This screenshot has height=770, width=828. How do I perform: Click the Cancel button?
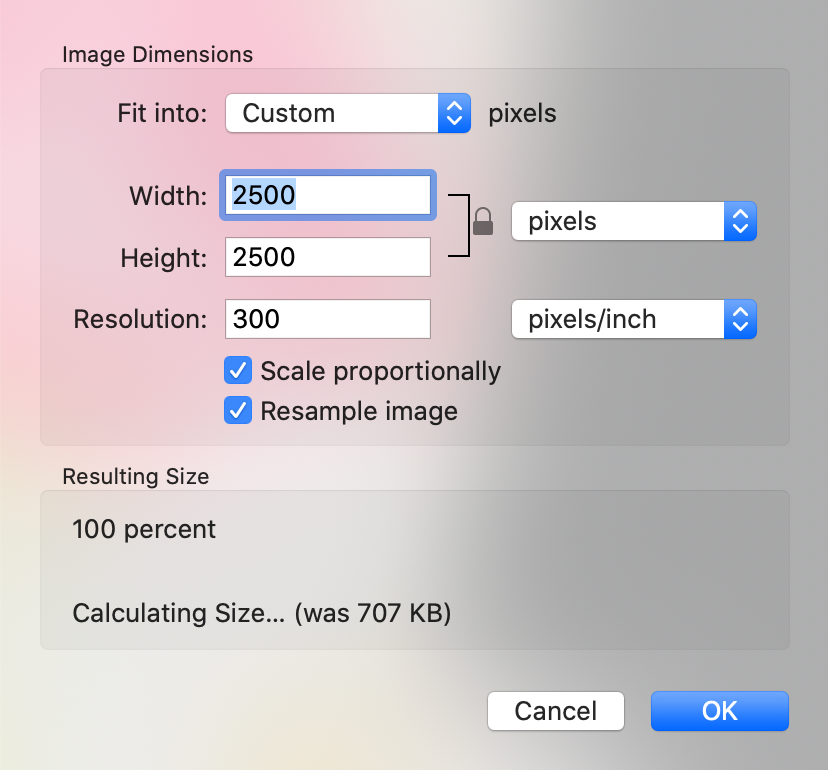click(556, 711)
